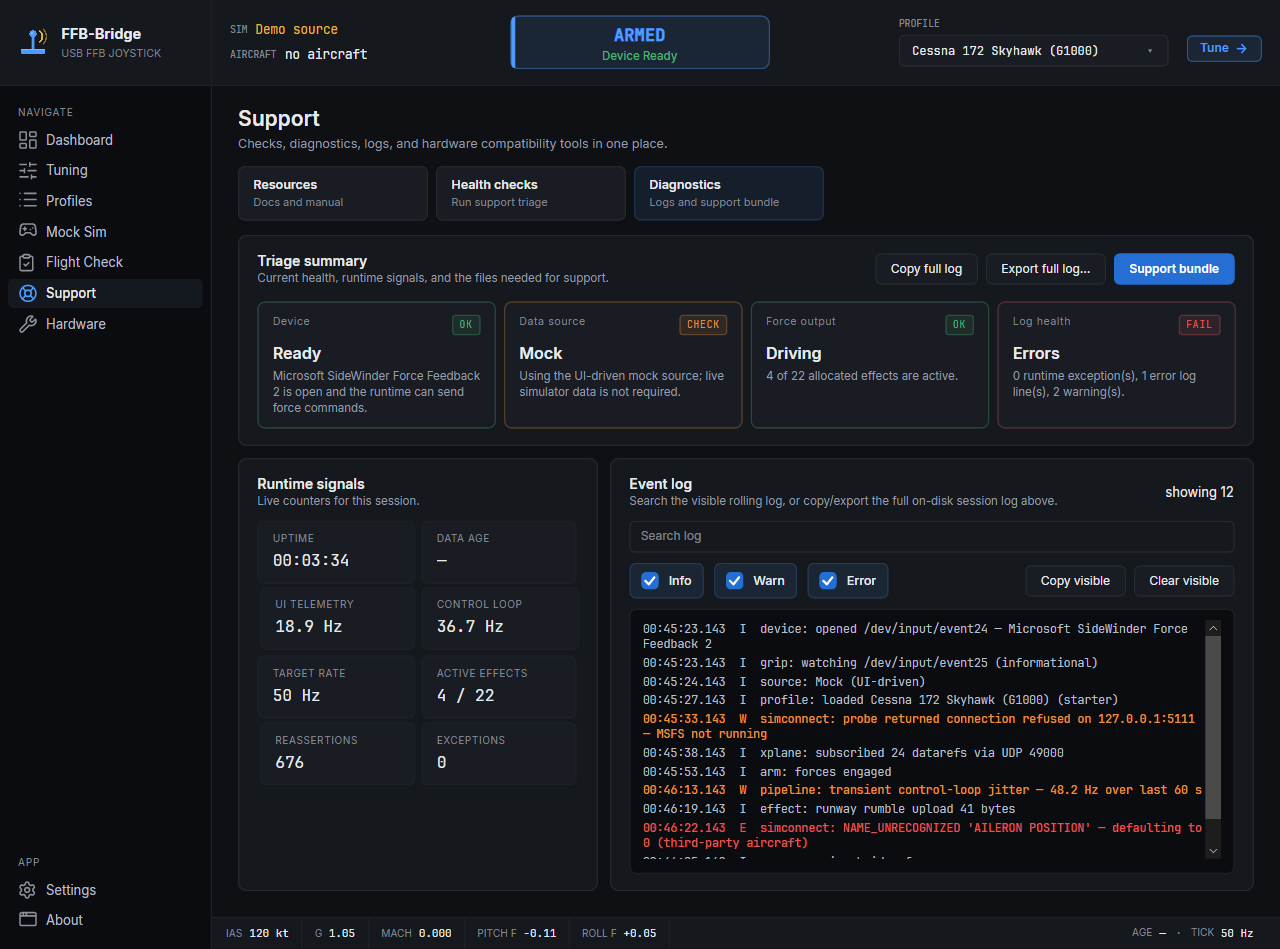Click the Force output Driving card

[x=870, y=365]
